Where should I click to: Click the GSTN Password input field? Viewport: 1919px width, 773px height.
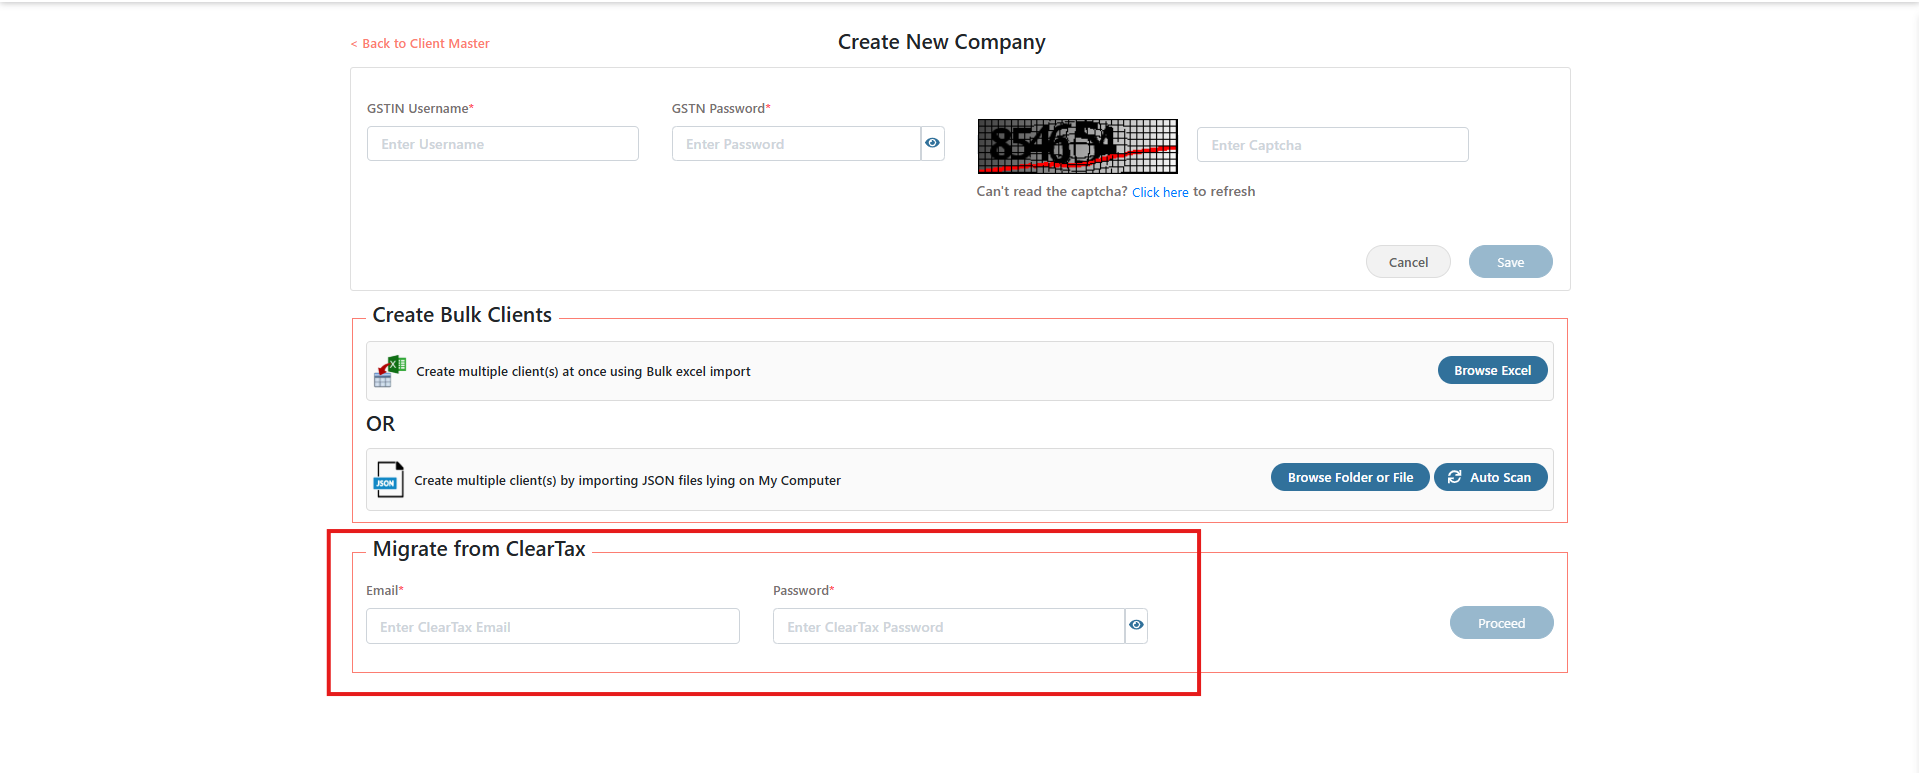point(795,144)
